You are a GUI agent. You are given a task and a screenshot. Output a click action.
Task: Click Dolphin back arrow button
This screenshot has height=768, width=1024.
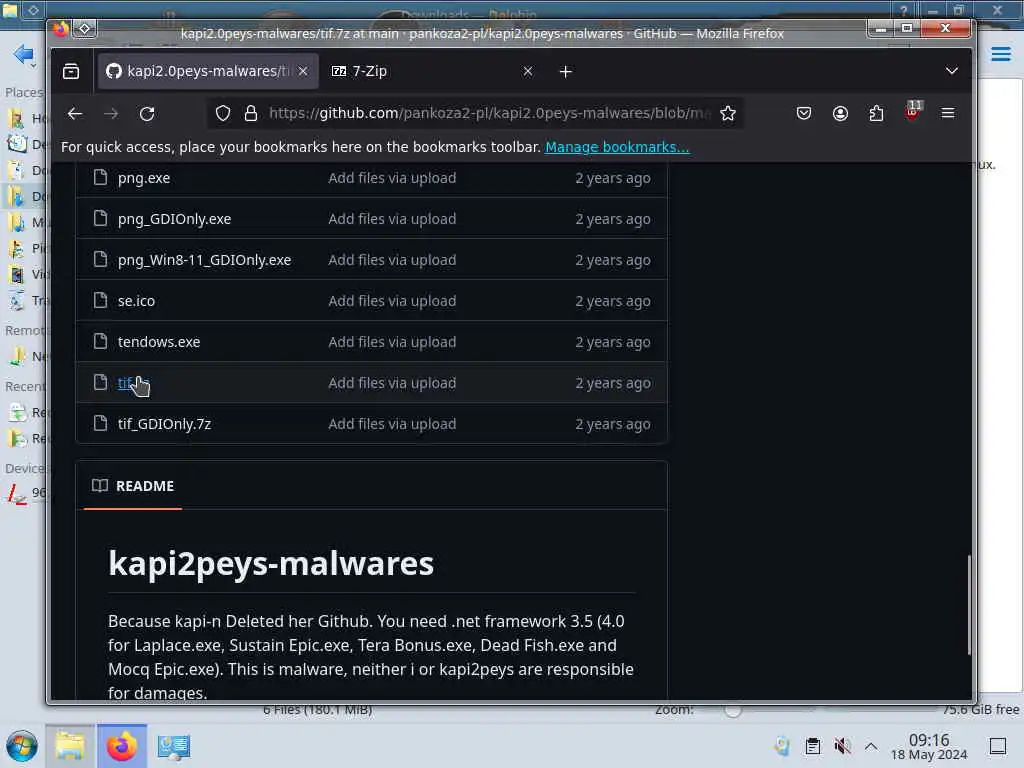[x=23, y=54]
